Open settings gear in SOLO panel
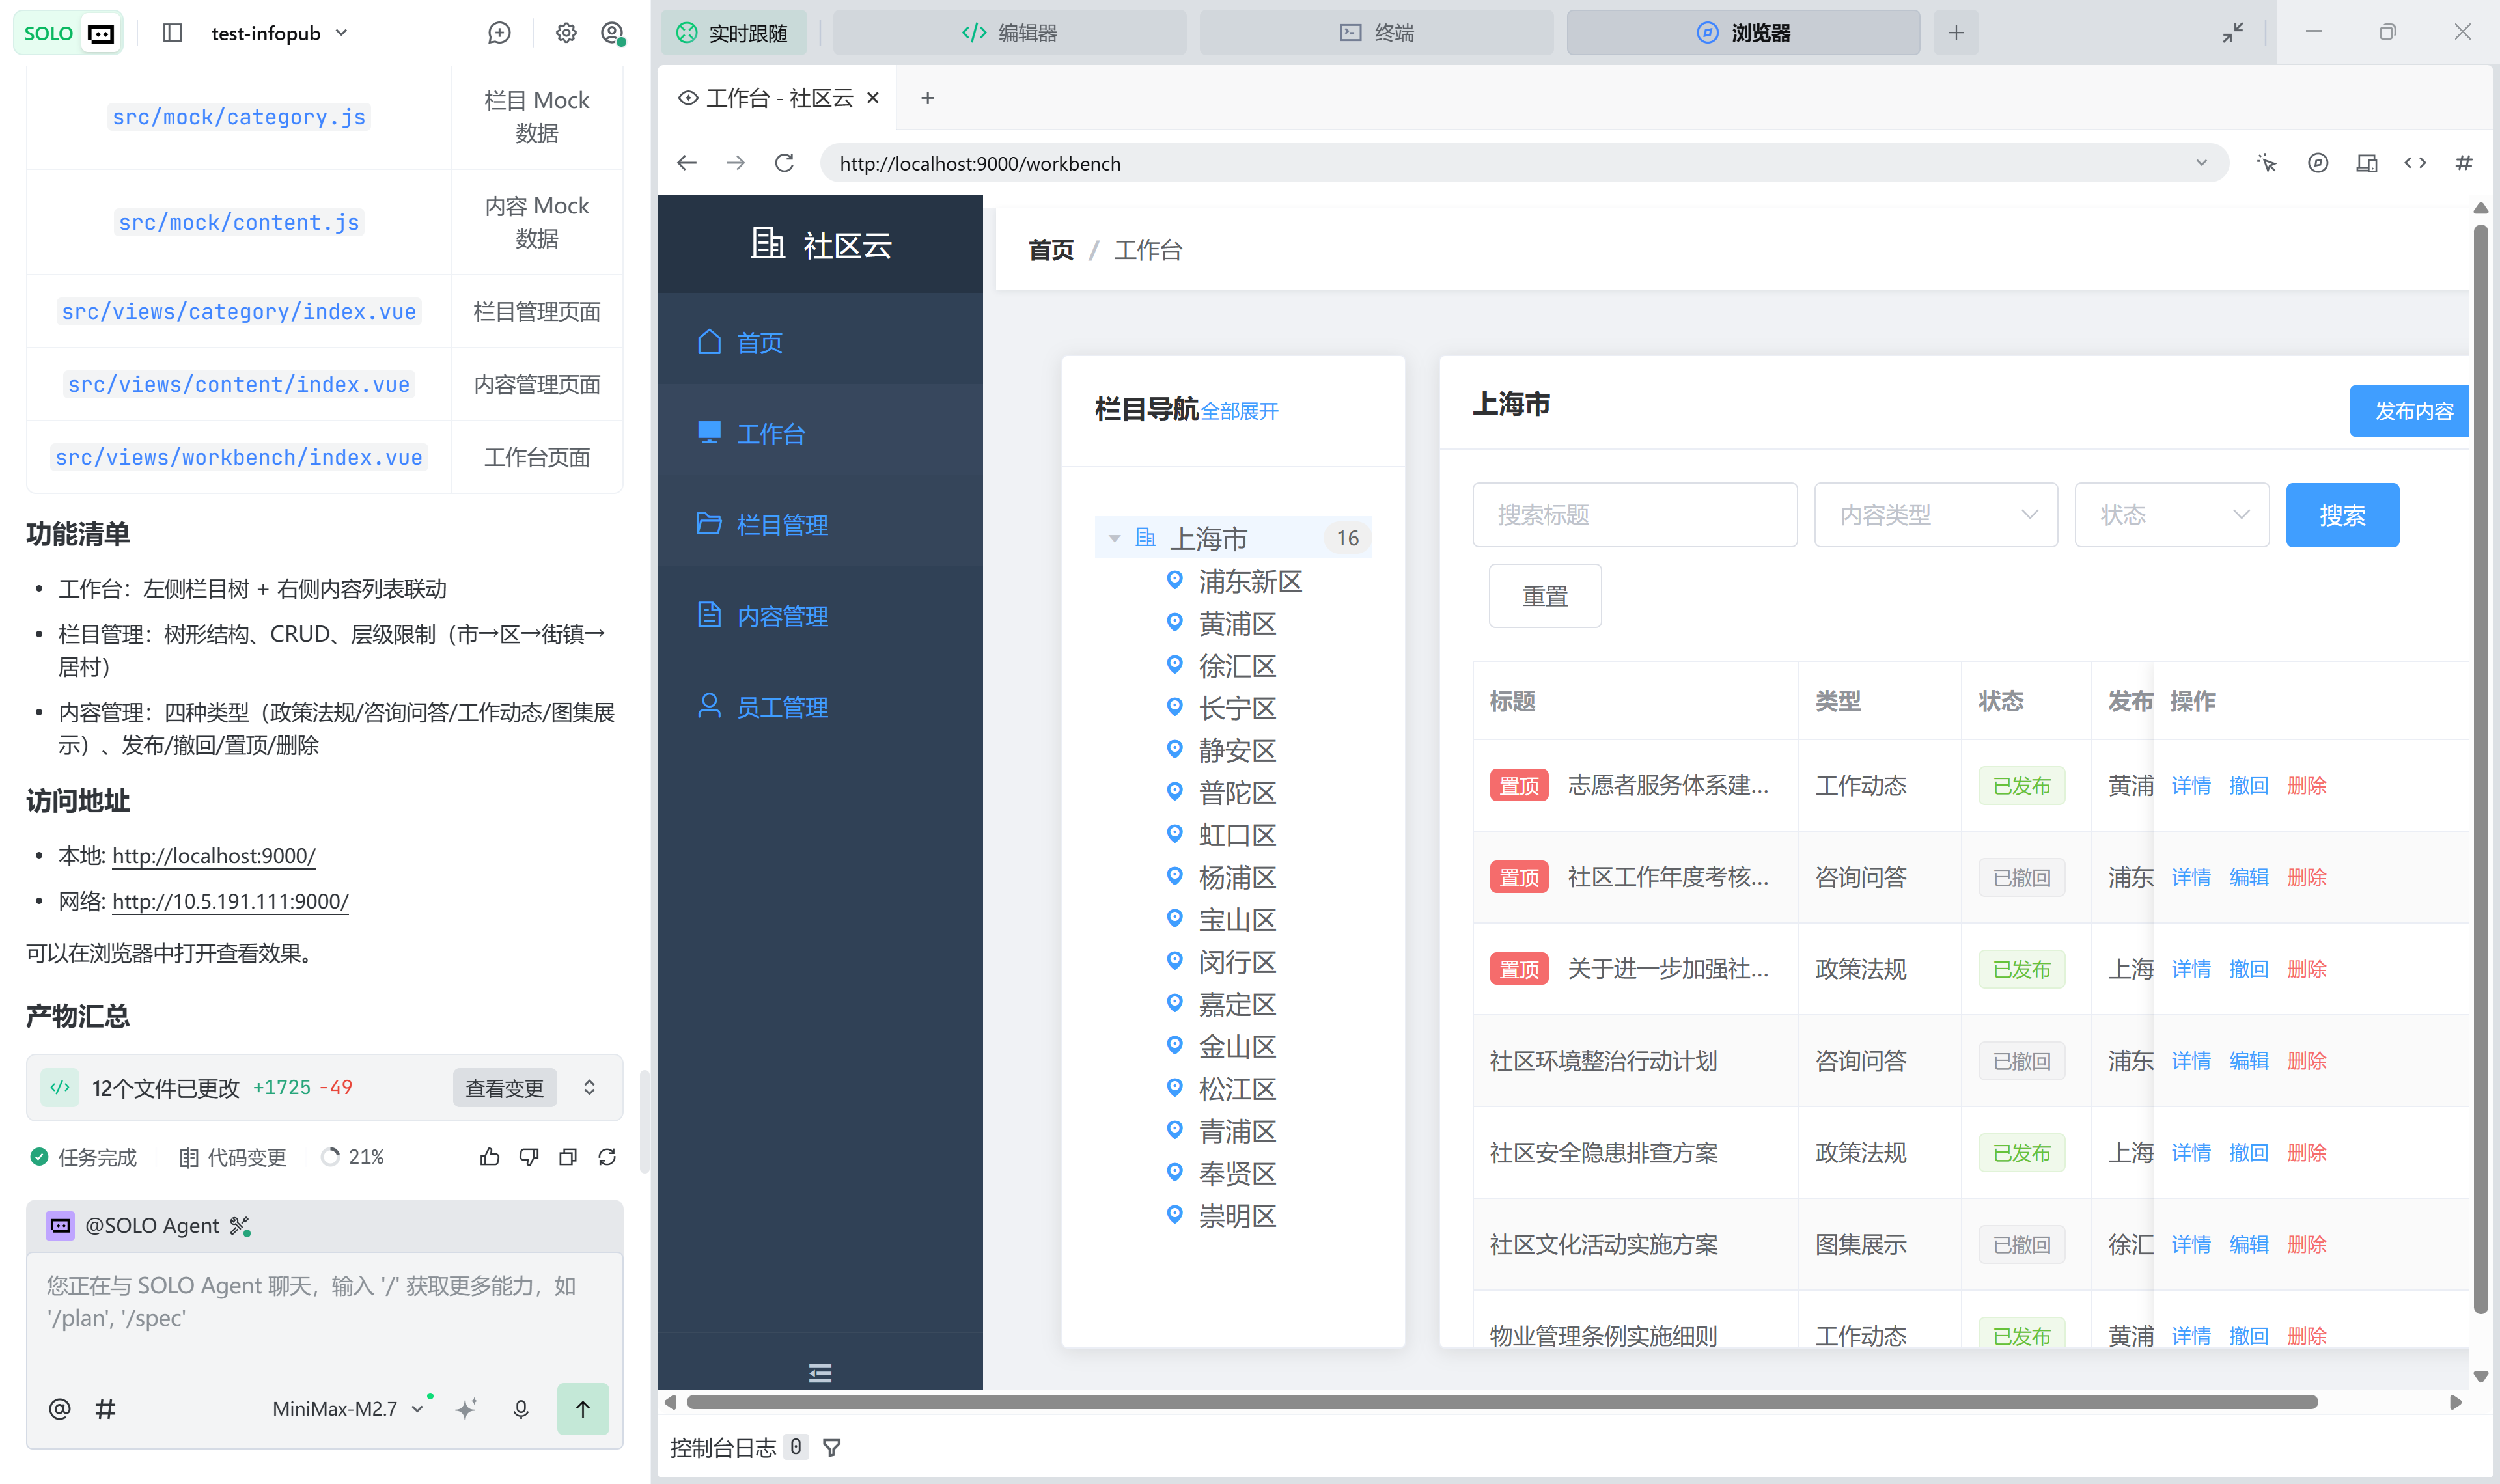 click(x=566, y=33)
